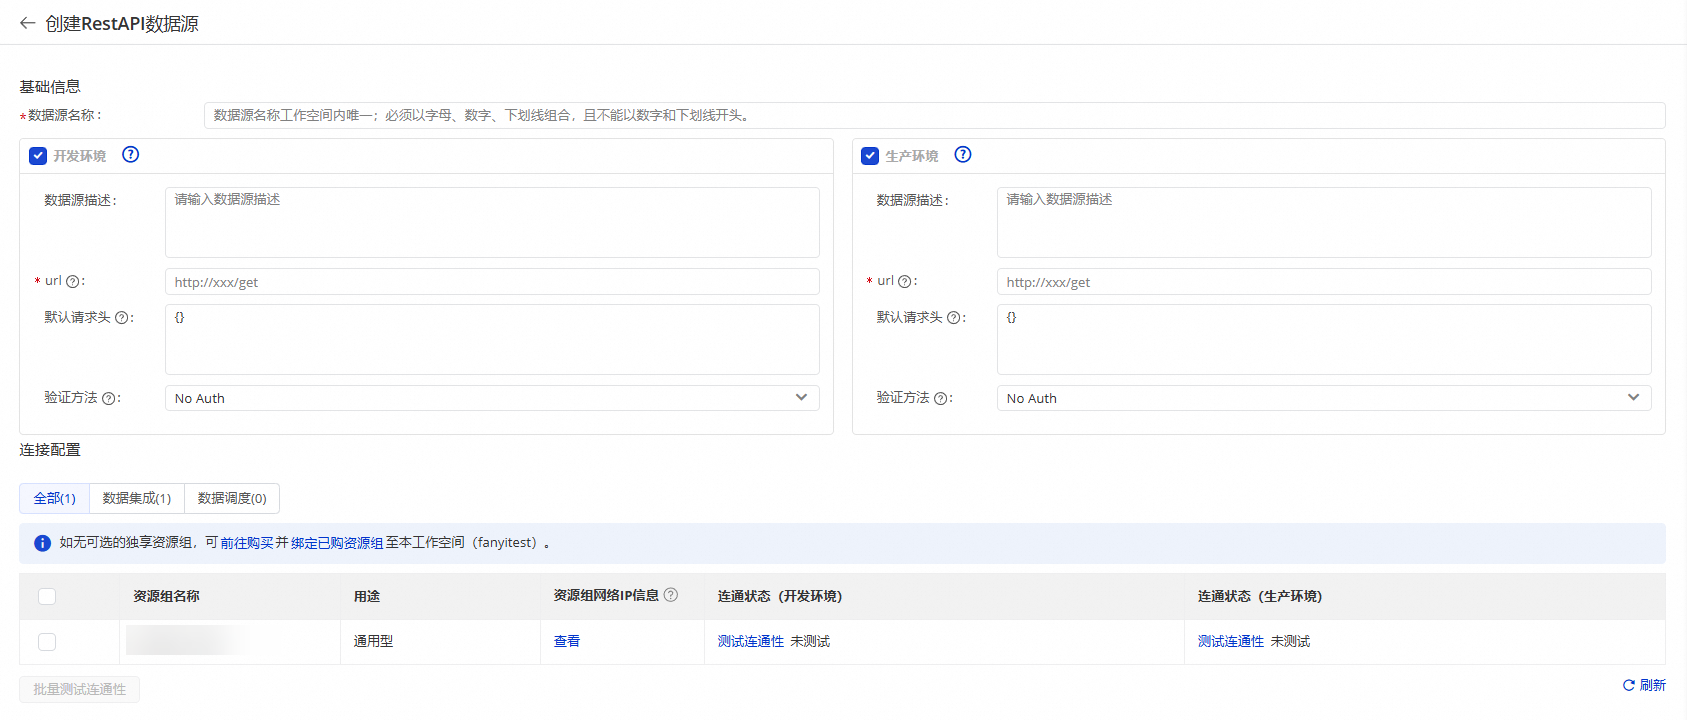Click the 刷新 refresh icon

click(1629, 685)
